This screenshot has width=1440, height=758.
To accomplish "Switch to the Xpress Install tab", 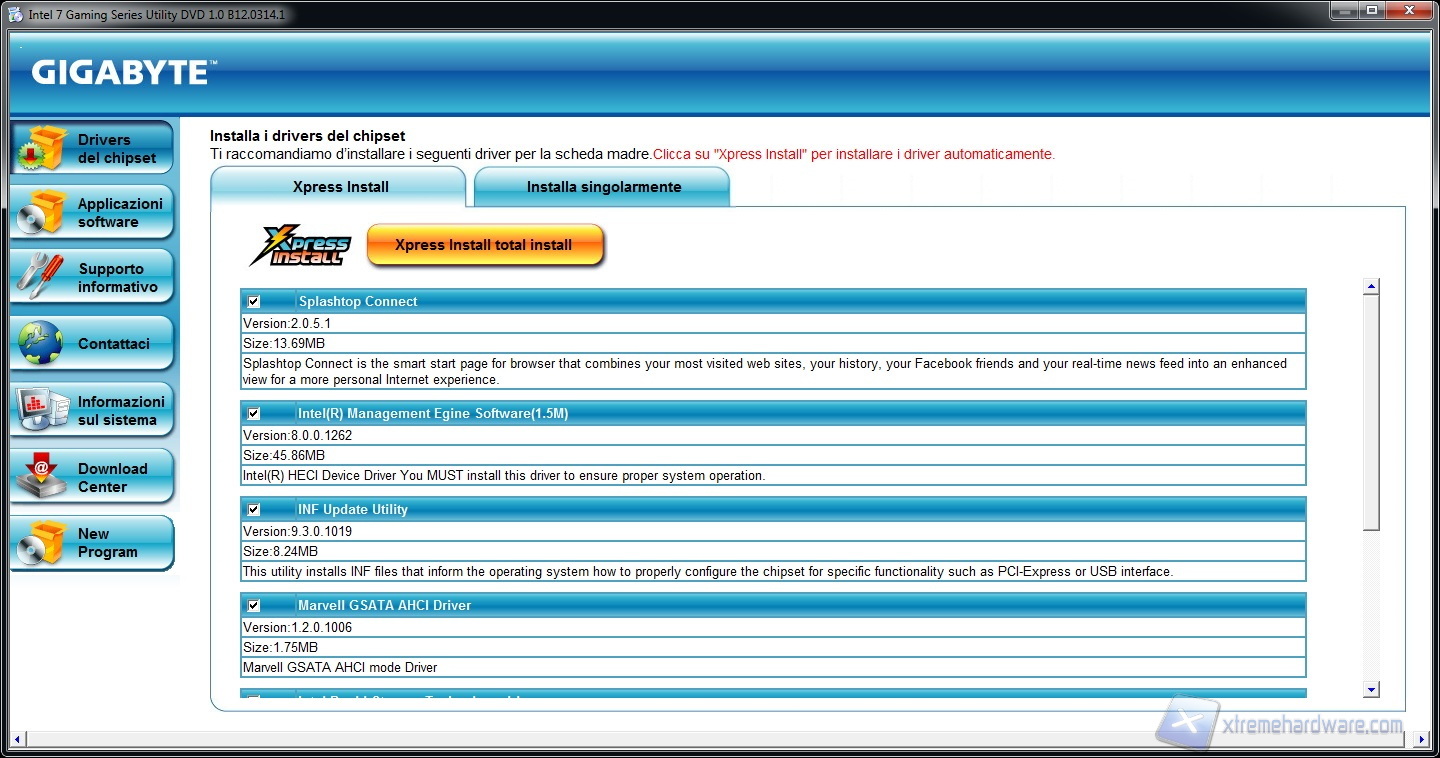I will tap(340, 187).
